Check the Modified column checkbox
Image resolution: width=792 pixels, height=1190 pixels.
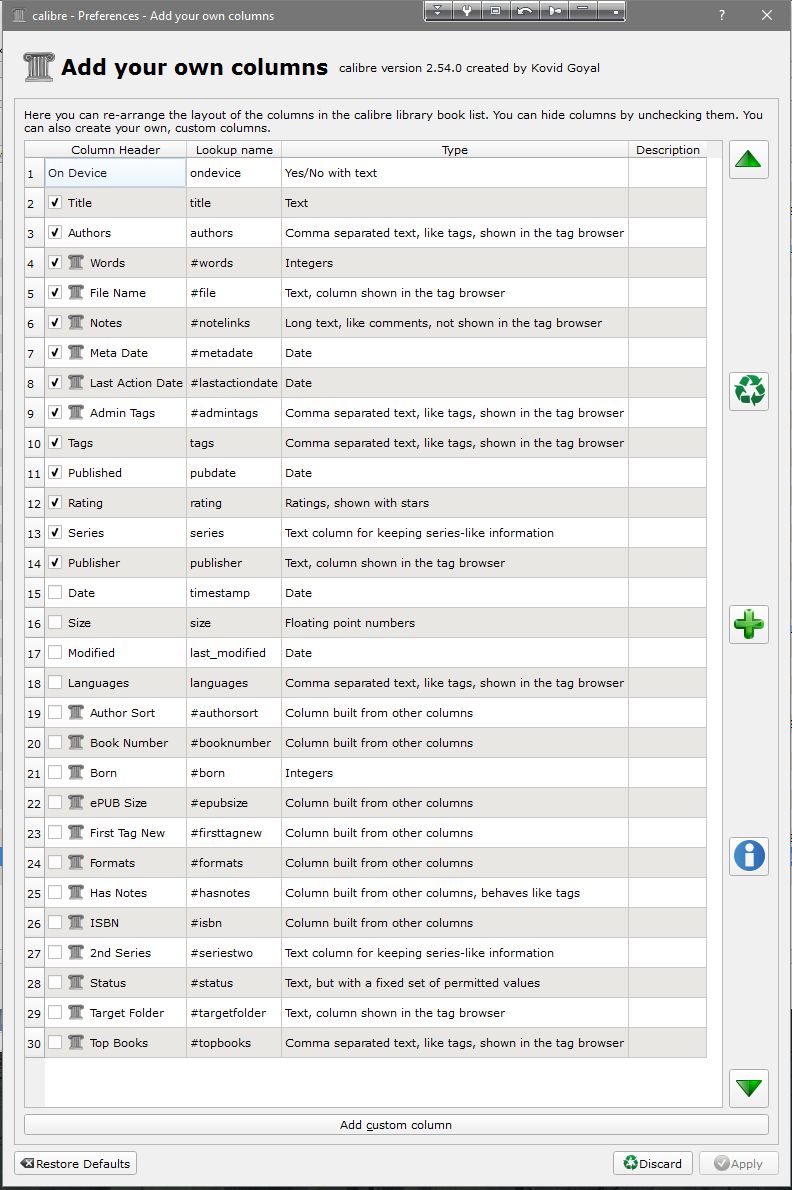coord(55,652)
